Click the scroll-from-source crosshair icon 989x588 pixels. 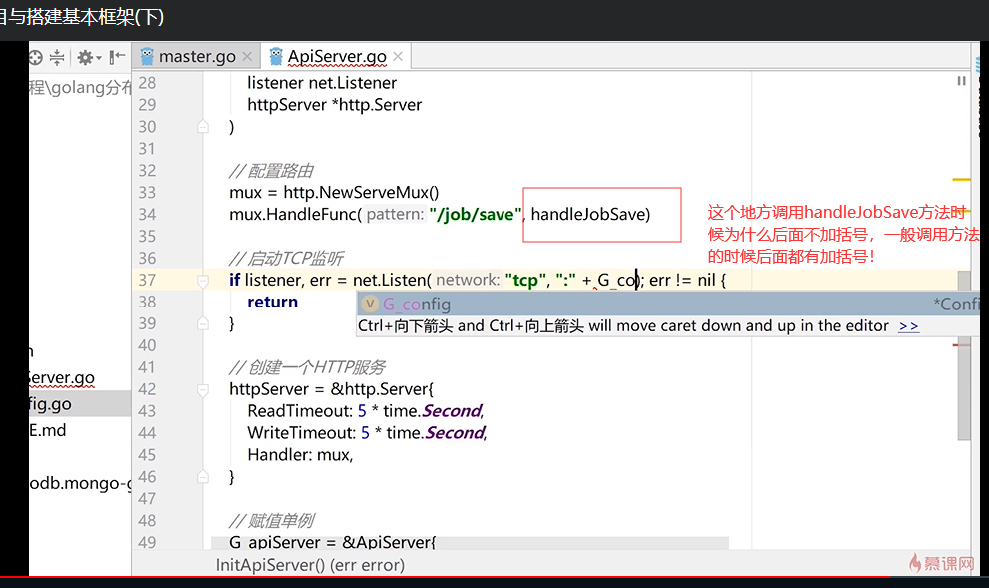35,57
